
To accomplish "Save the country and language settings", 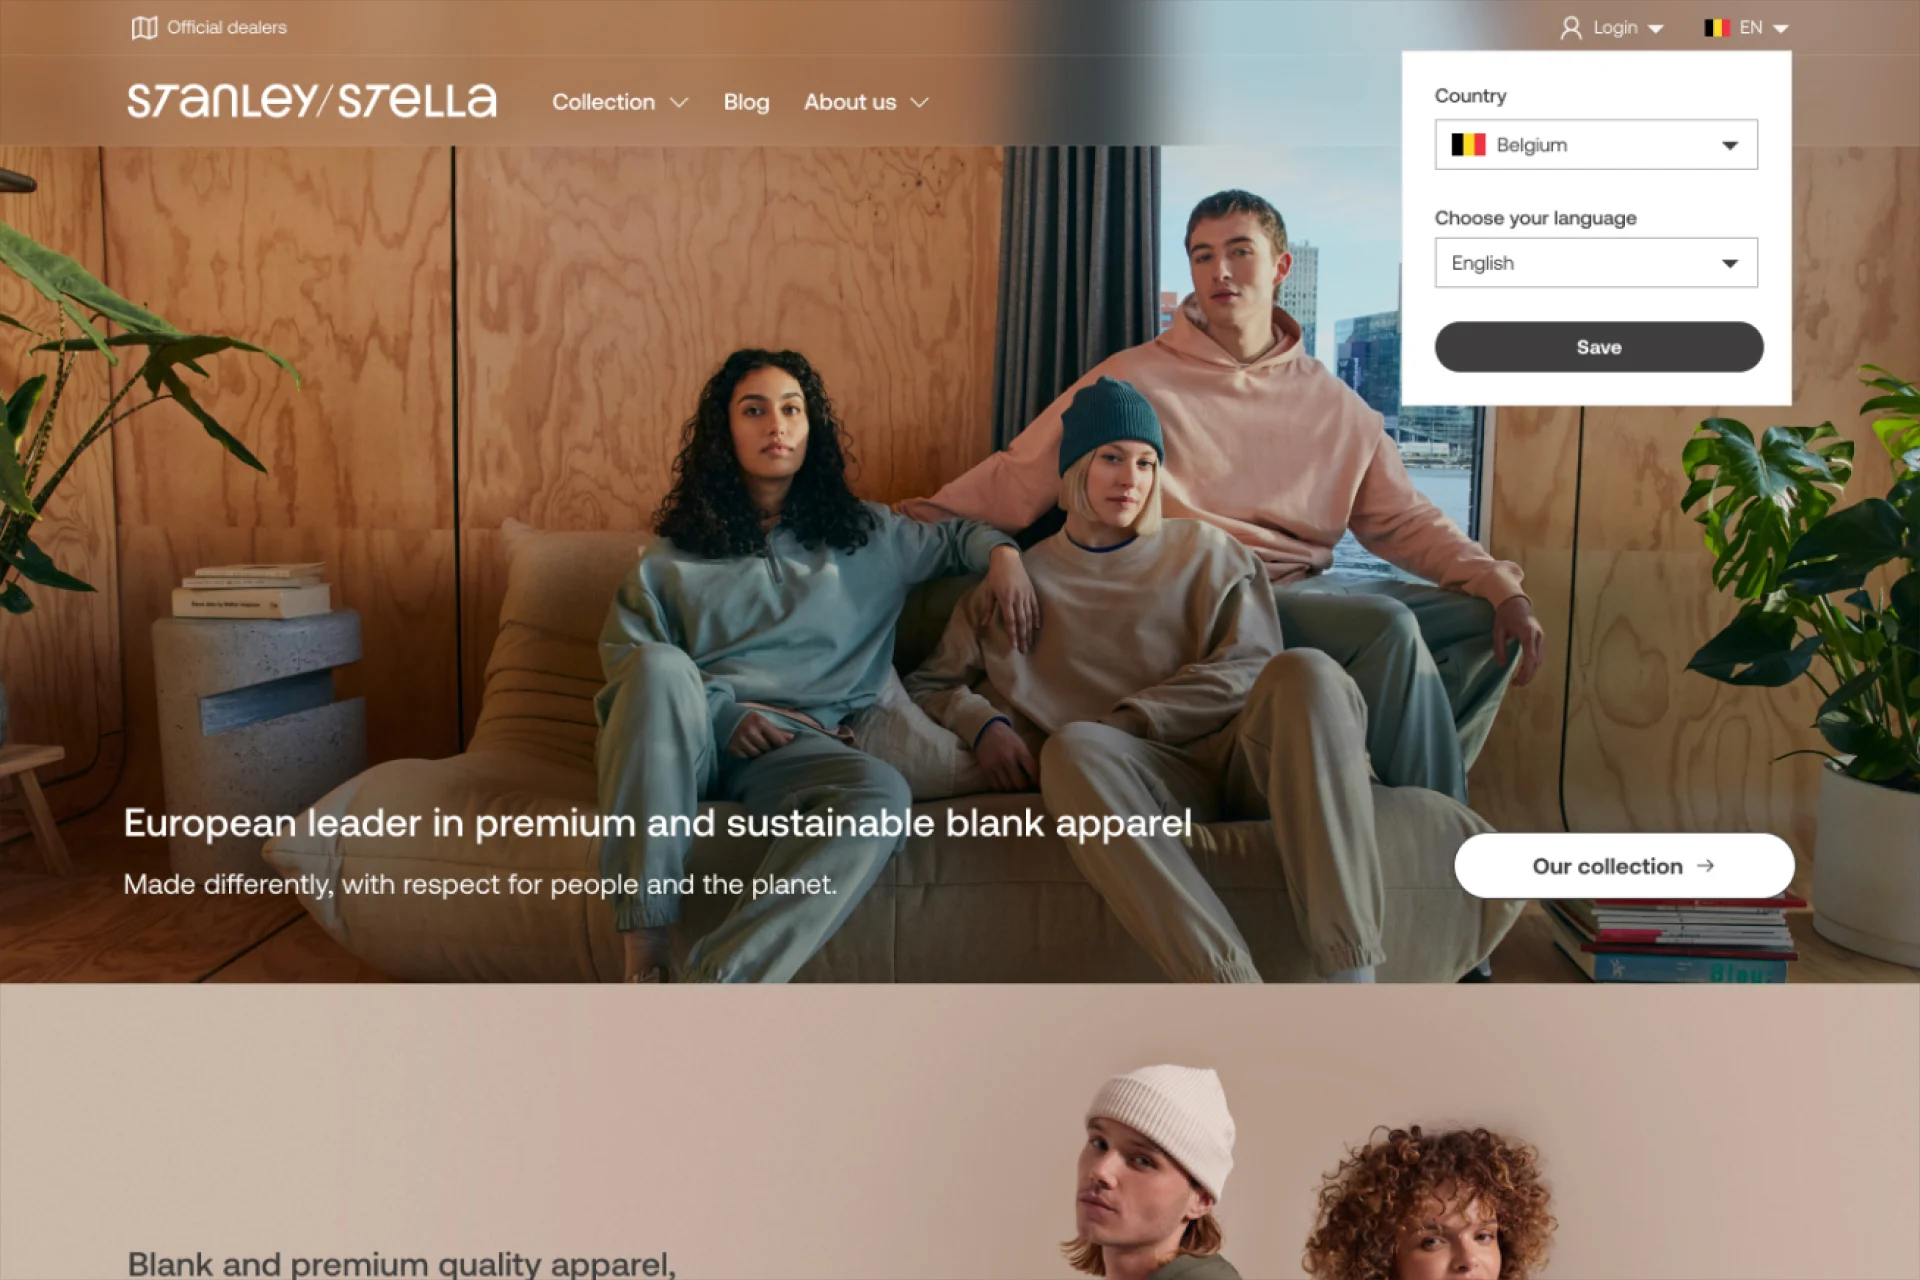I will [1599, 347].
